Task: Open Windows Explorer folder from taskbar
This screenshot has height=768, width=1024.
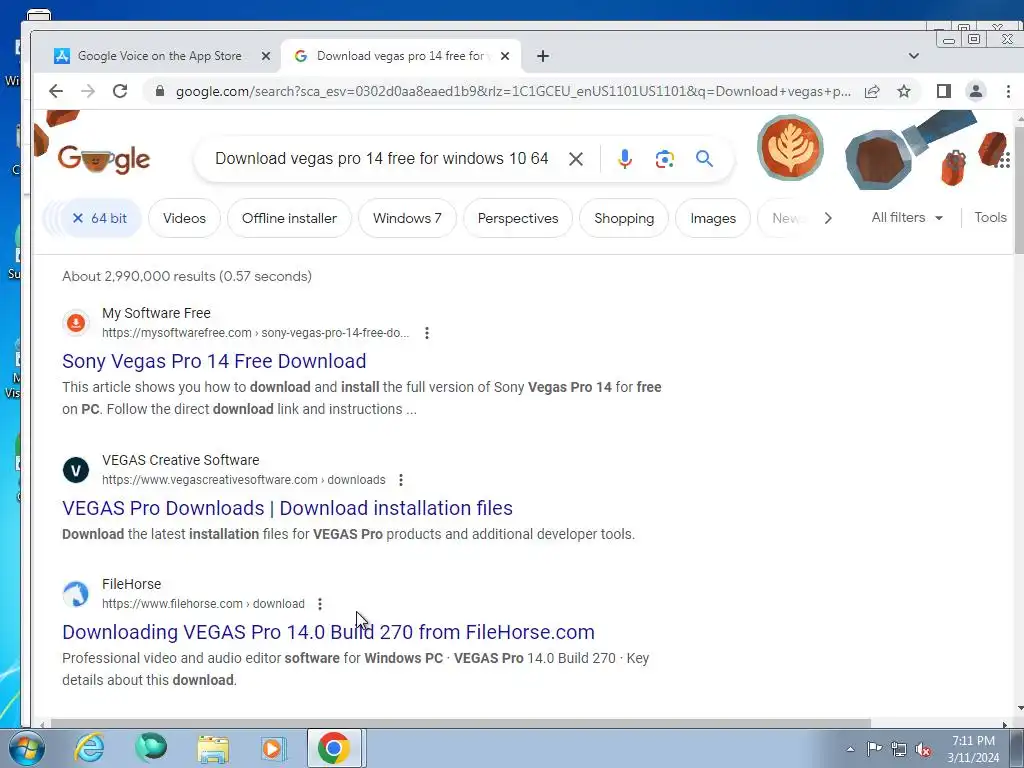Action: (x=213, y=748)
